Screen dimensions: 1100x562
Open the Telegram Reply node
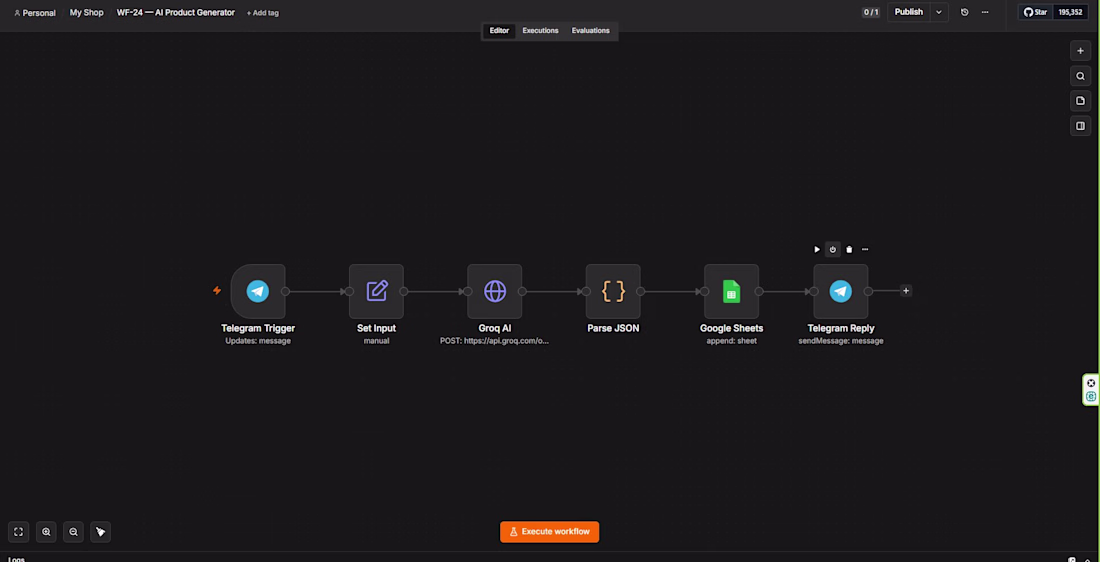click(840, 291)
